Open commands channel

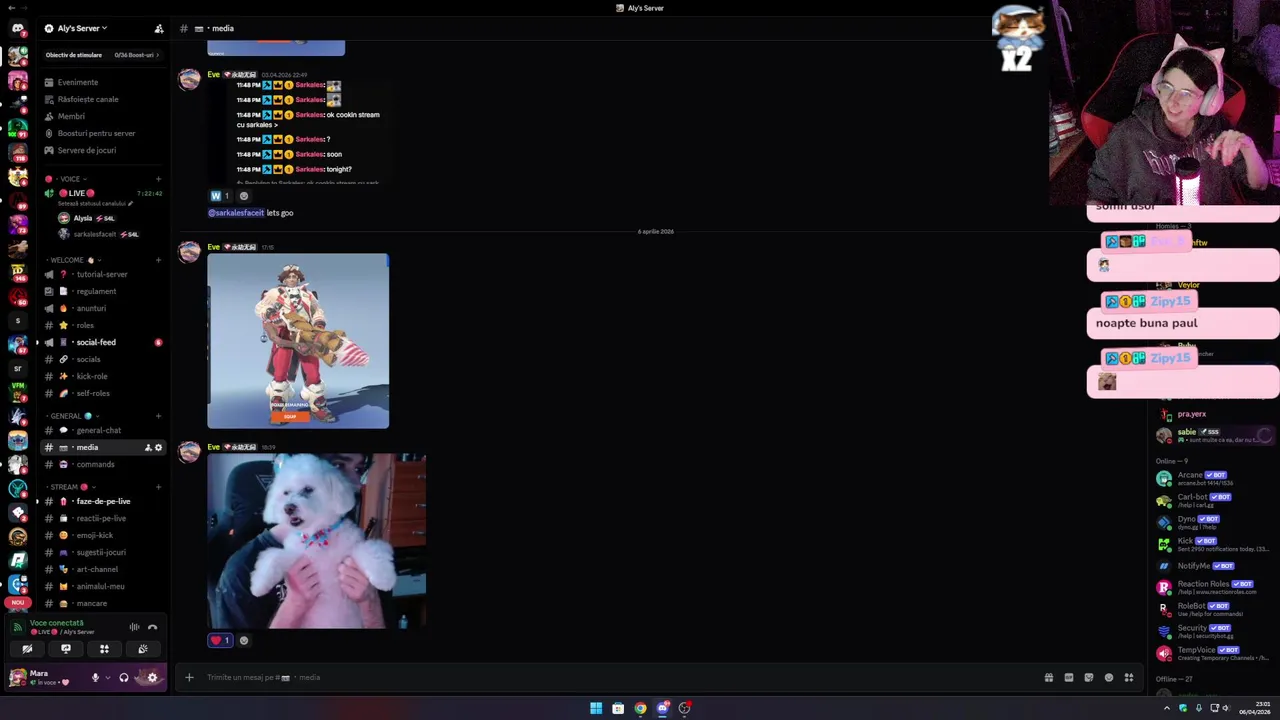(x=96, y=464)
